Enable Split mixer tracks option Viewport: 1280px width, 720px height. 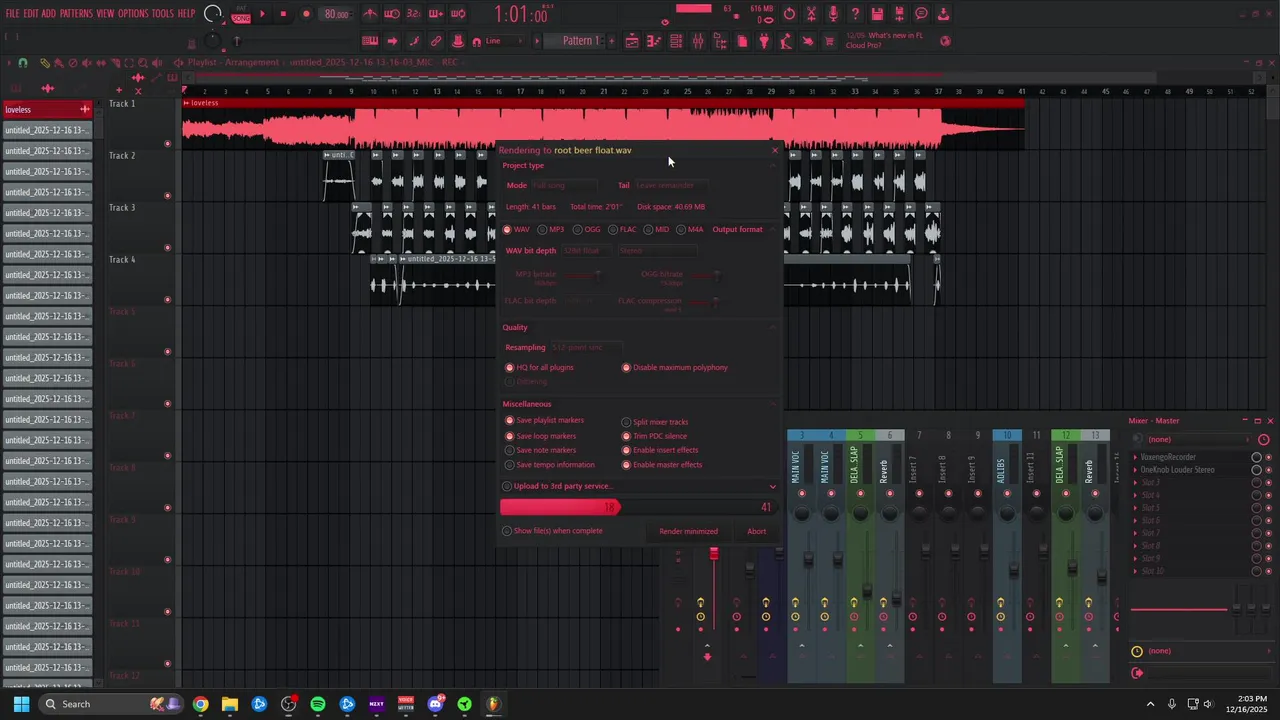pos(655,422)
